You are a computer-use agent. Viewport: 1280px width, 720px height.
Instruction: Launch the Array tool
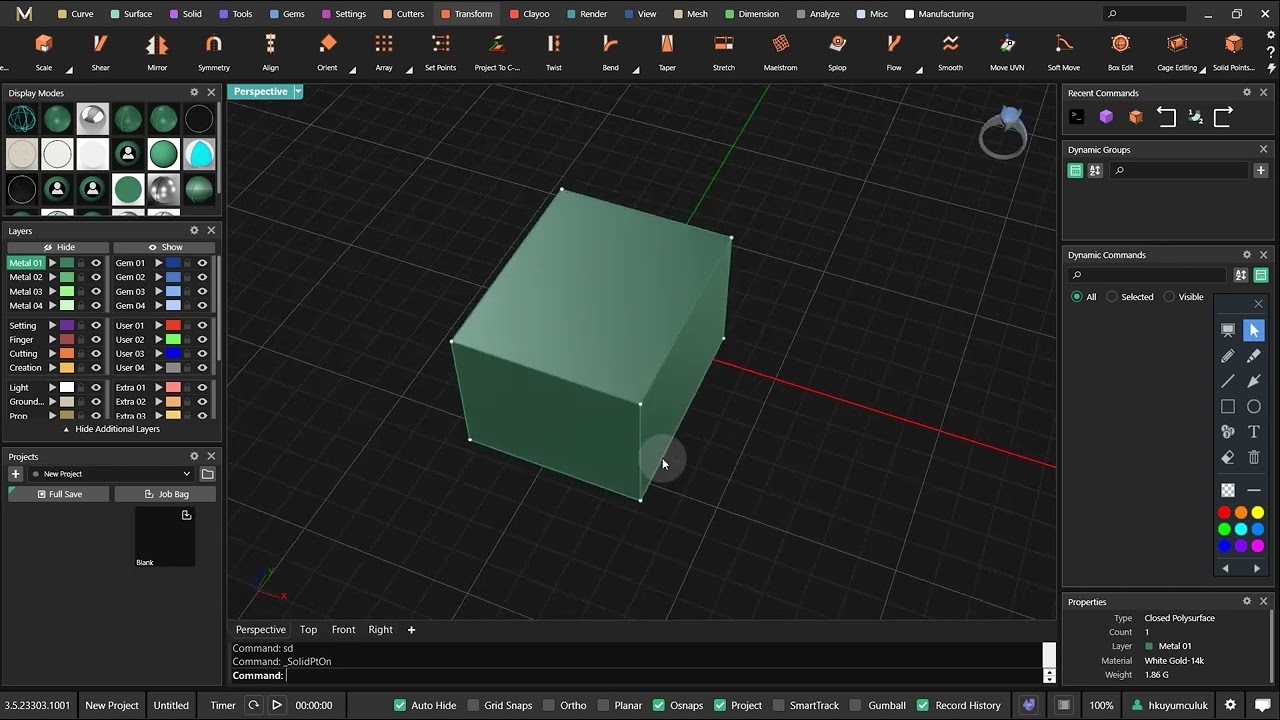click(384, 51)
